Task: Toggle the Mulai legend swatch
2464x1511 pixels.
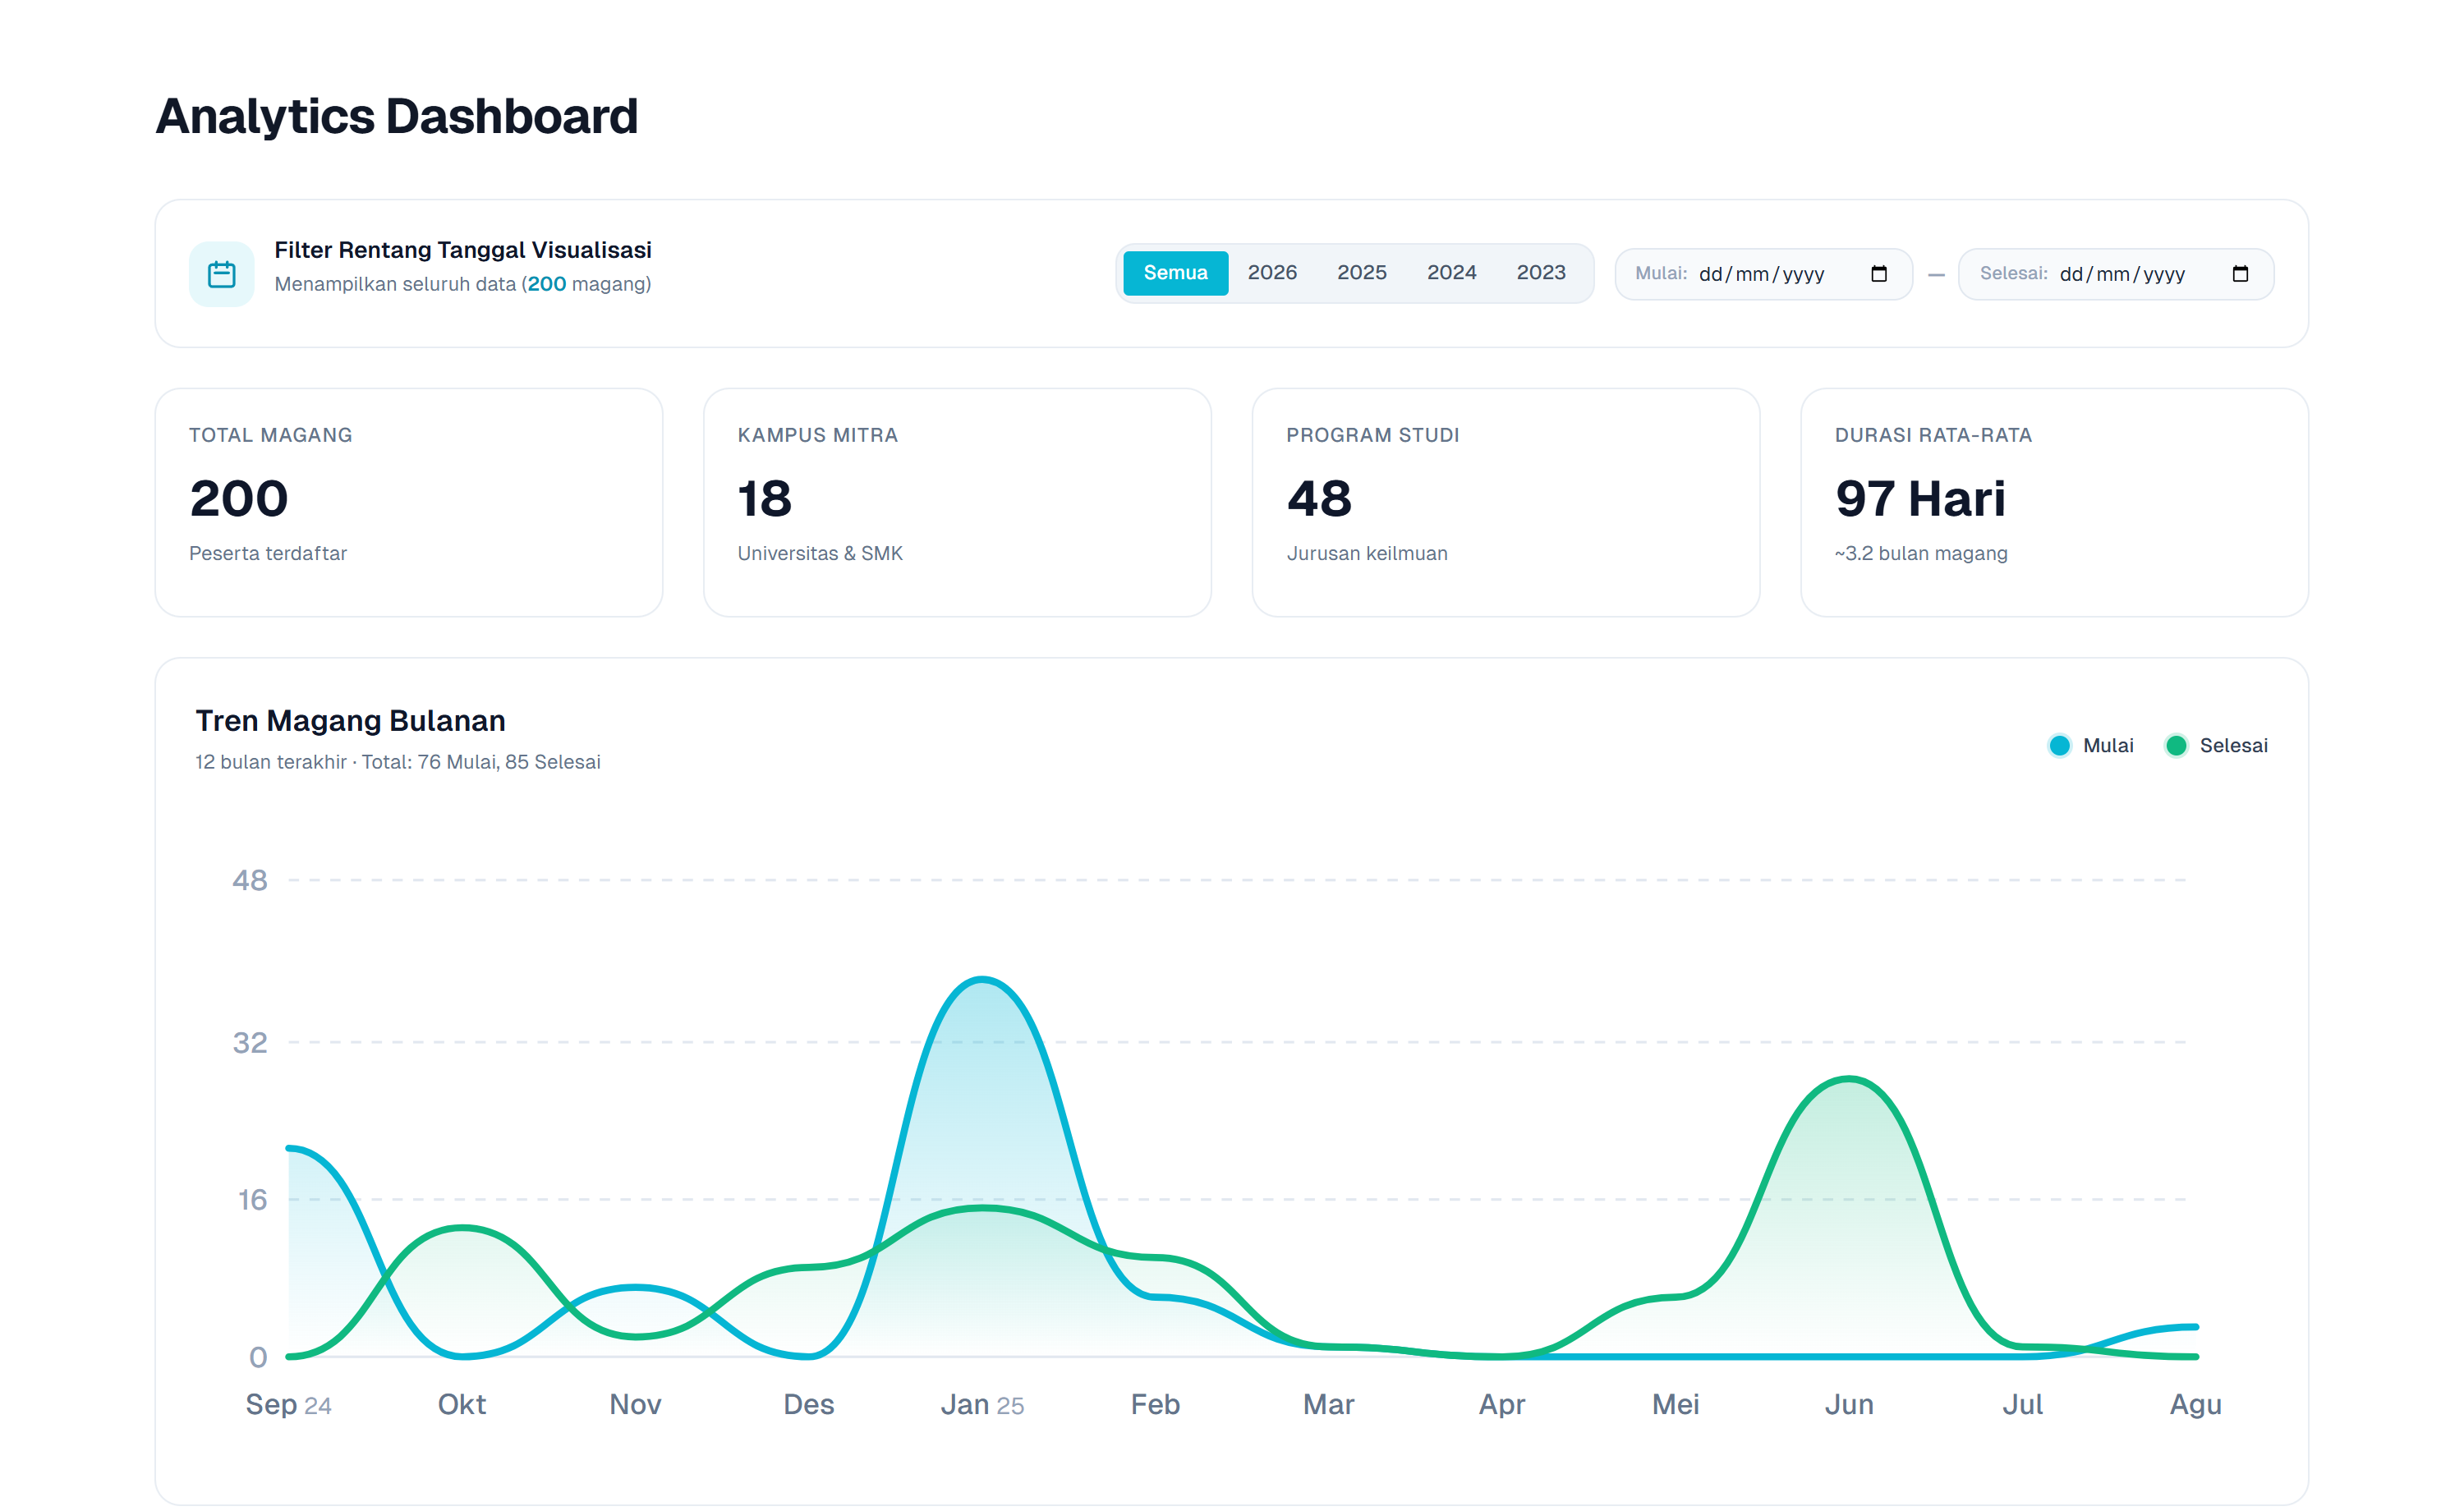Action: pyautogui.click(x=2059, y=745)
